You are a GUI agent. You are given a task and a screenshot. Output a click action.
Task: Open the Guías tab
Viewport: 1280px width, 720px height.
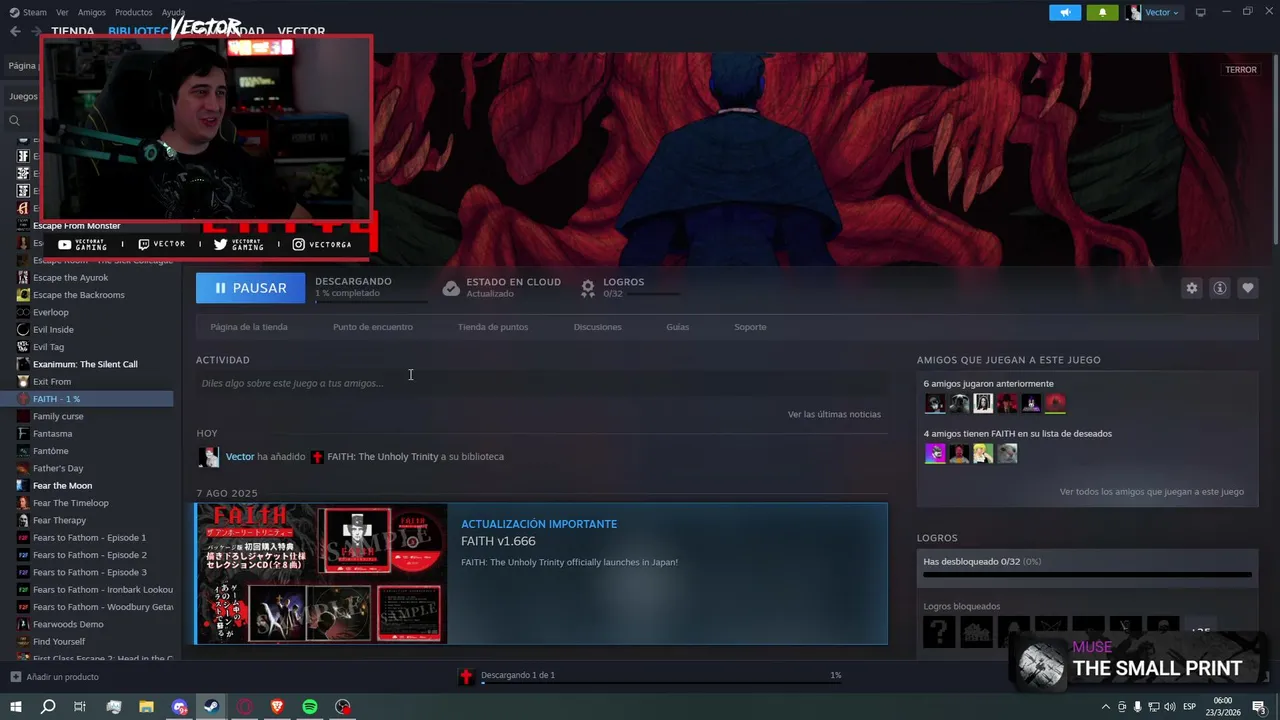(678, 327)
